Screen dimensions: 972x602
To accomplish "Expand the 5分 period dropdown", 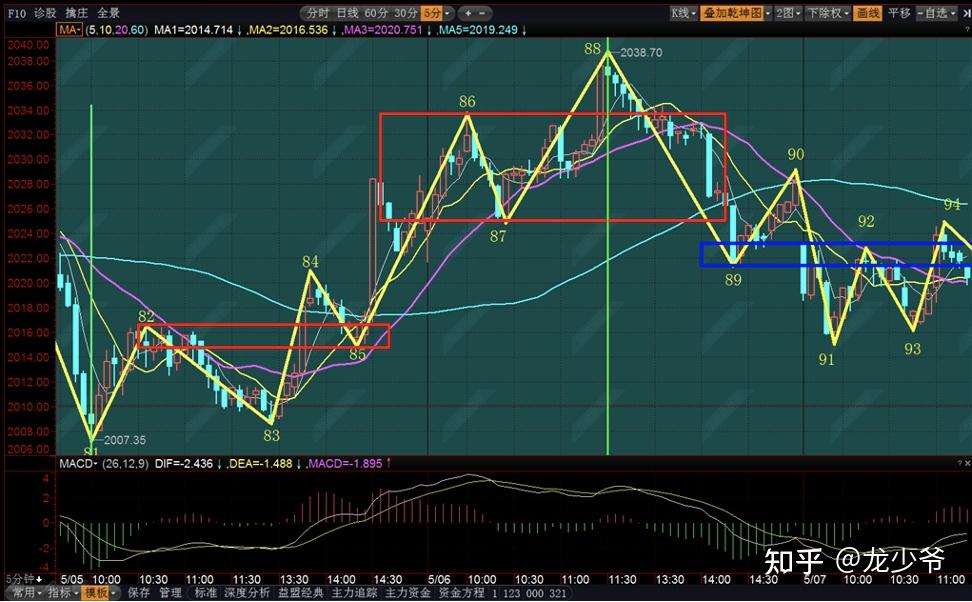I will 435,13.
